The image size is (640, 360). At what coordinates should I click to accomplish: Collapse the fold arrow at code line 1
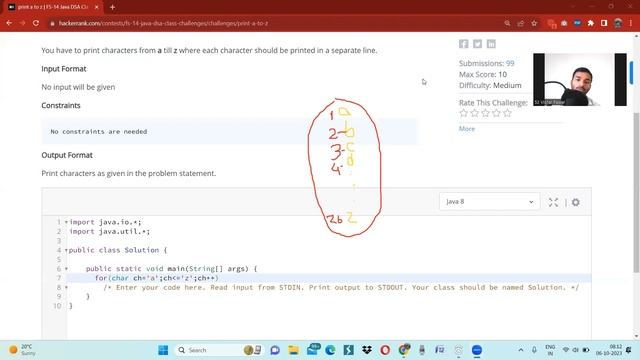[x=66, y=222]
